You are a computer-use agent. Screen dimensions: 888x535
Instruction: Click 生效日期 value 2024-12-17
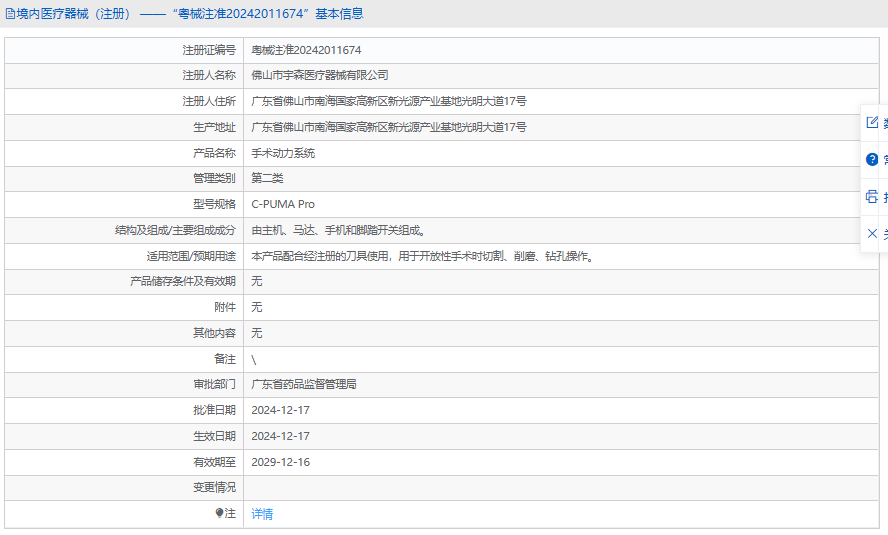[280, 436]
